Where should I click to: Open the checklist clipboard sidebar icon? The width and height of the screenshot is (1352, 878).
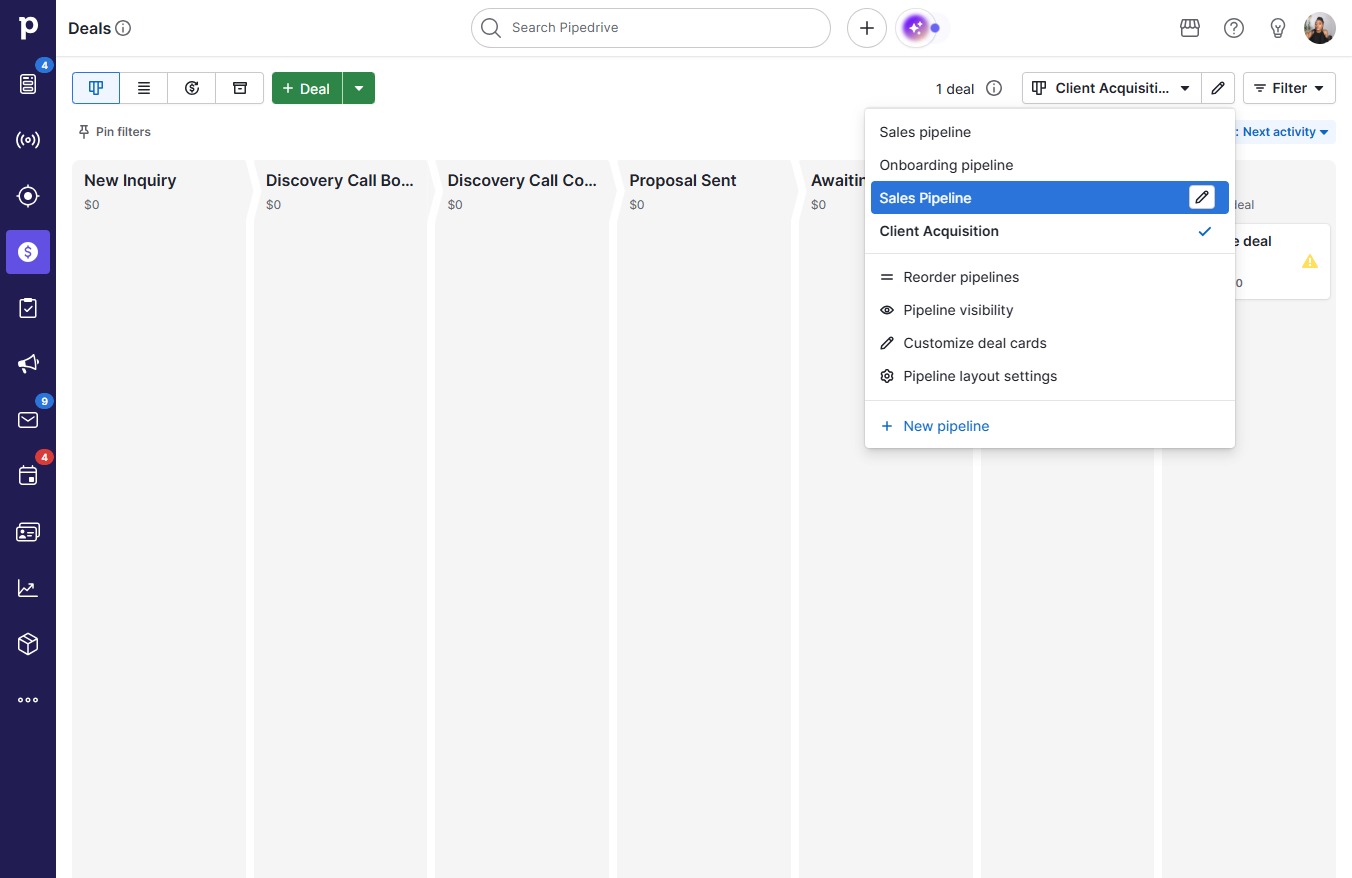(28, 308)
